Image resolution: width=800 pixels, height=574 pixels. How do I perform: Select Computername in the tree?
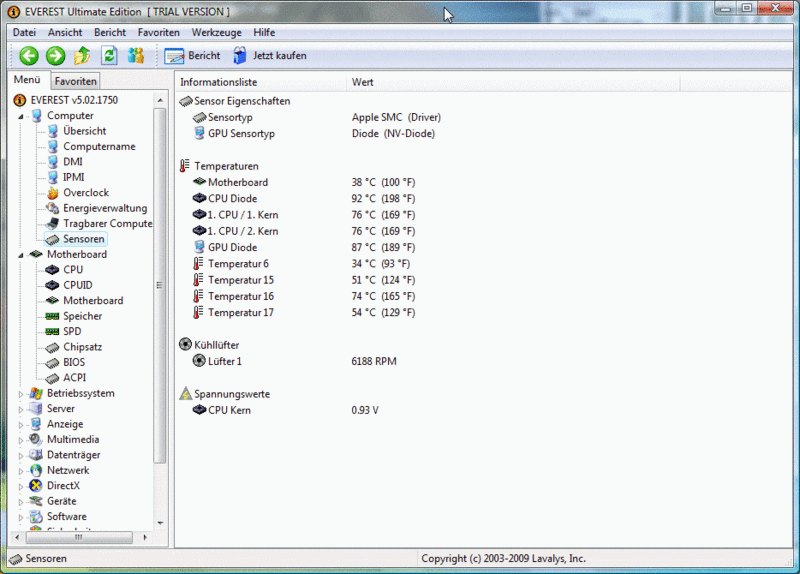coord(99,146)
